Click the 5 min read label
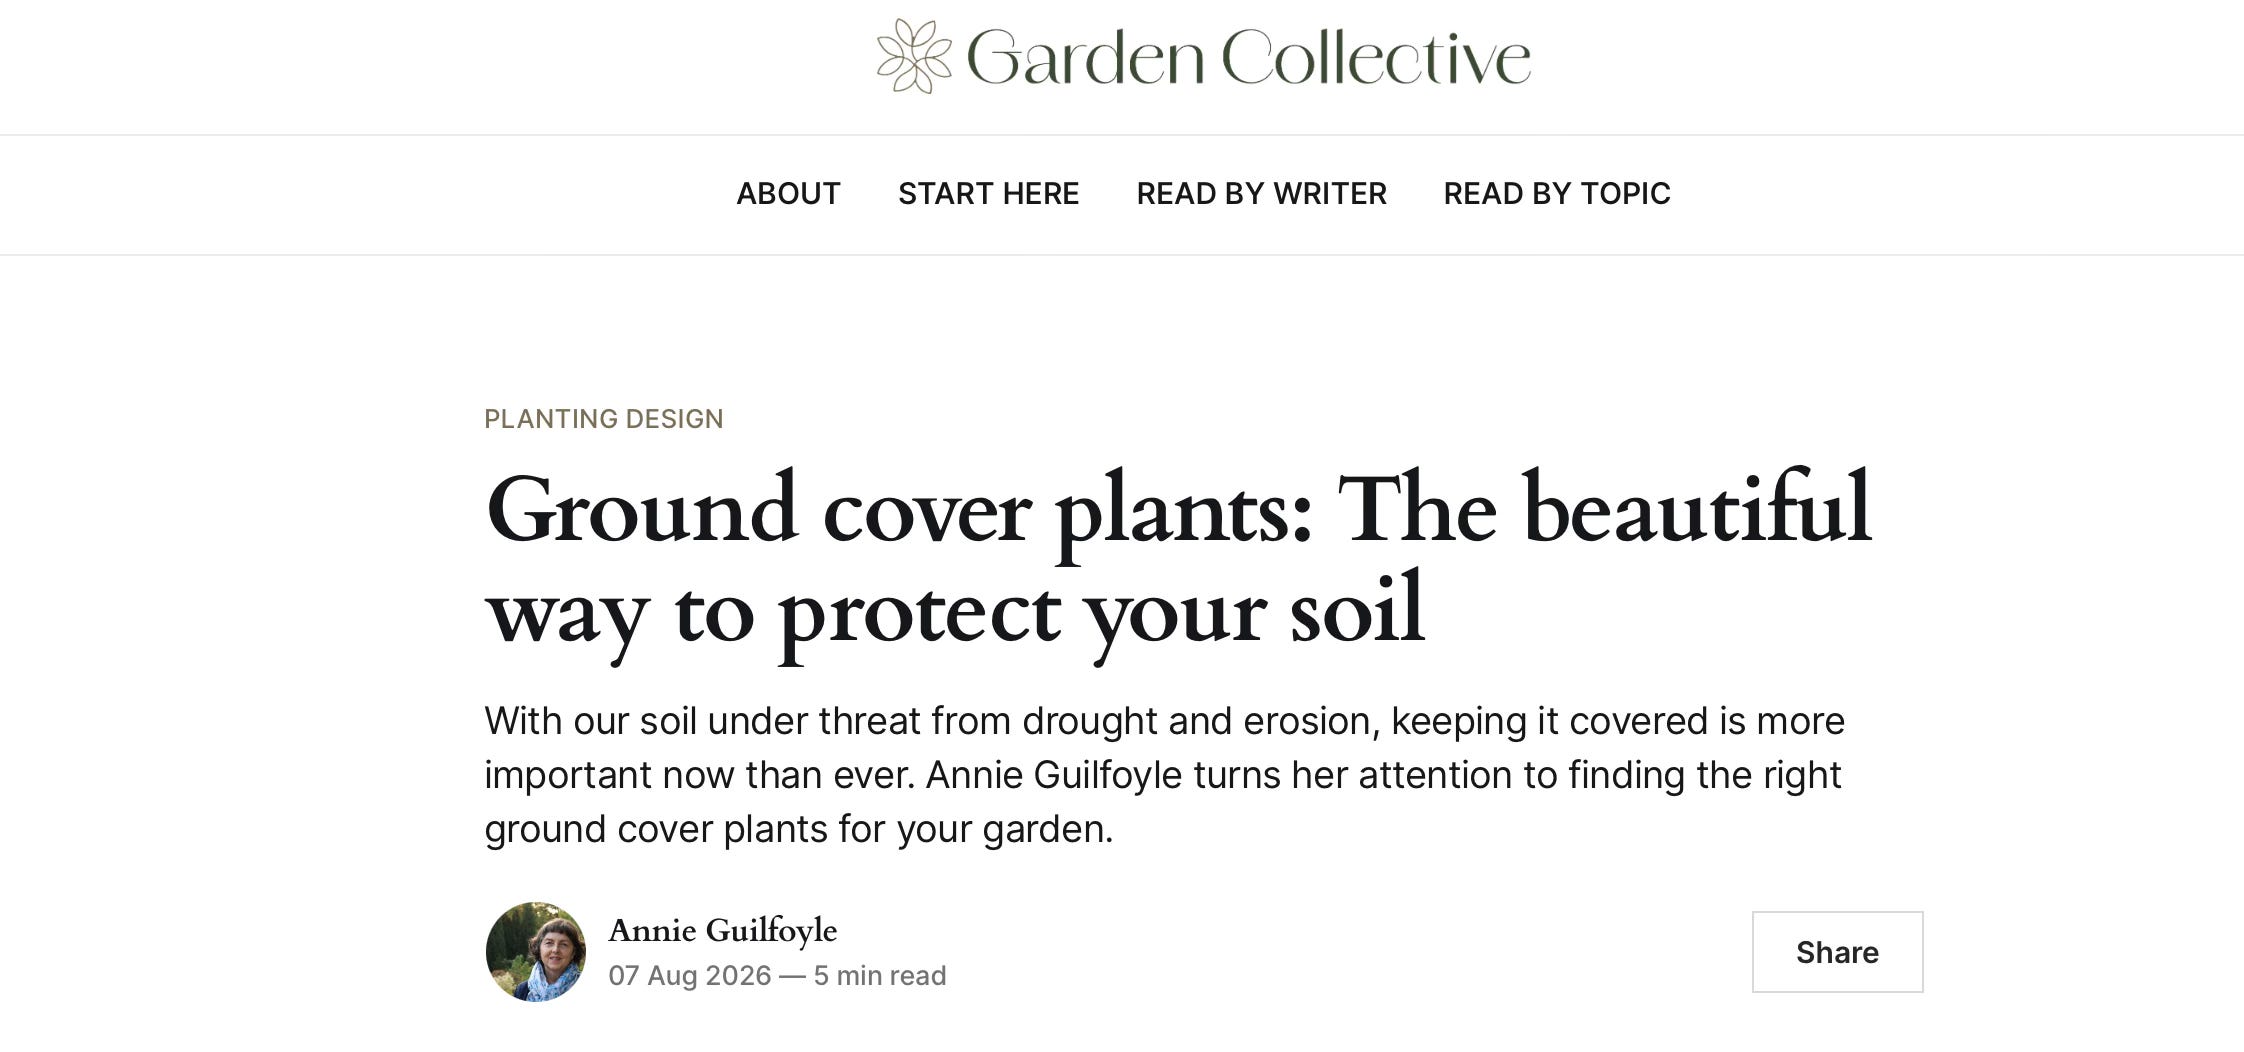Image resolution: width=2244 pixels, height=1052 pixels. [x=880, y=975]
